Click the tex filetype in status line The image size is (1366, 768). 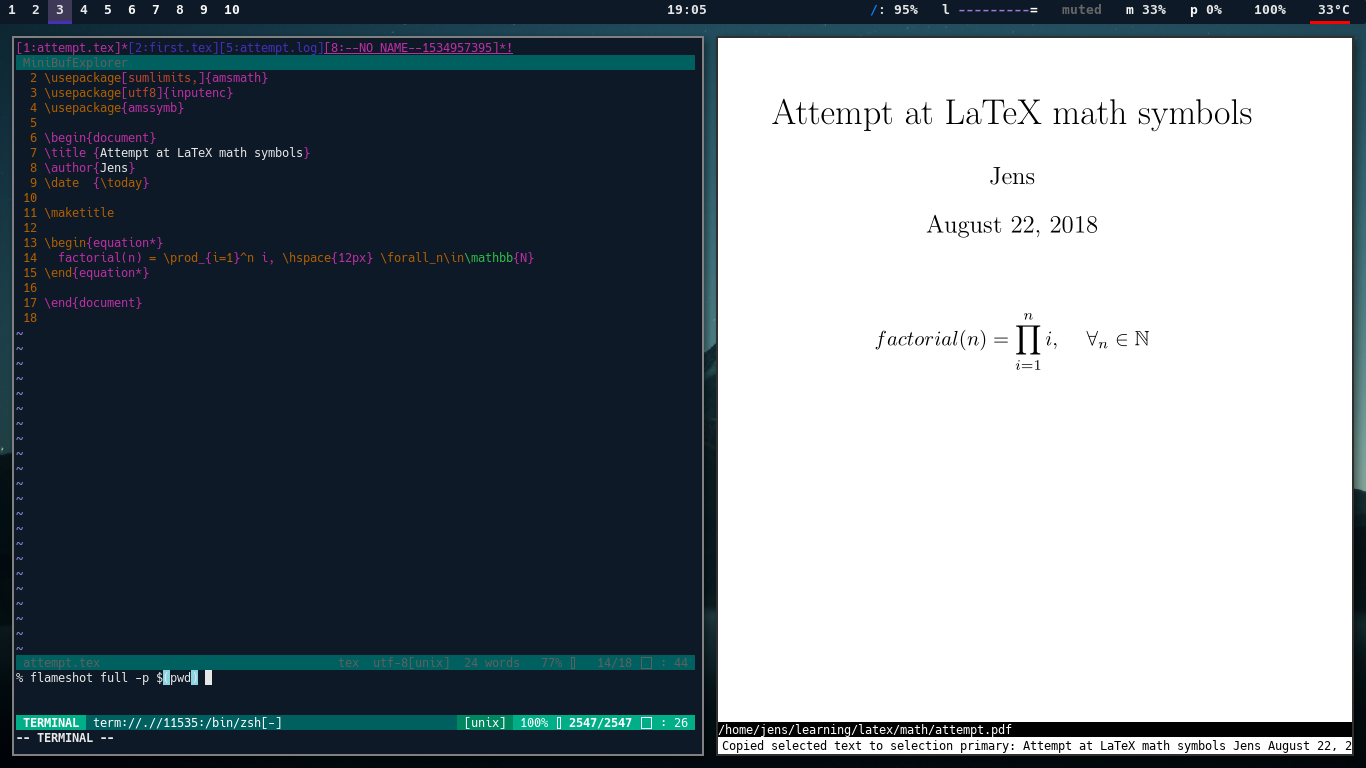click(x=348, y=663)
